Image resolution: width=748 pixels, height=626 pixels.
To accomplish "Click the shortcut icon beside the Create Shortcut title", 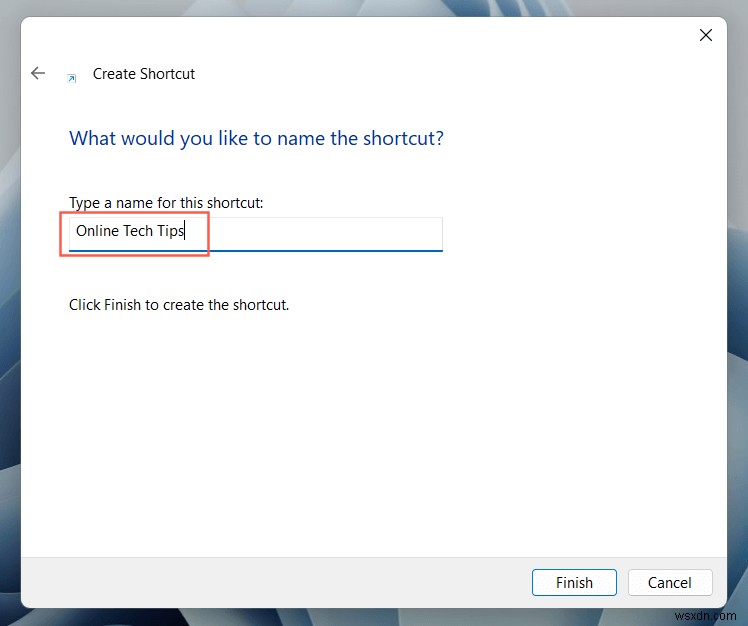I will pos(72,78).
